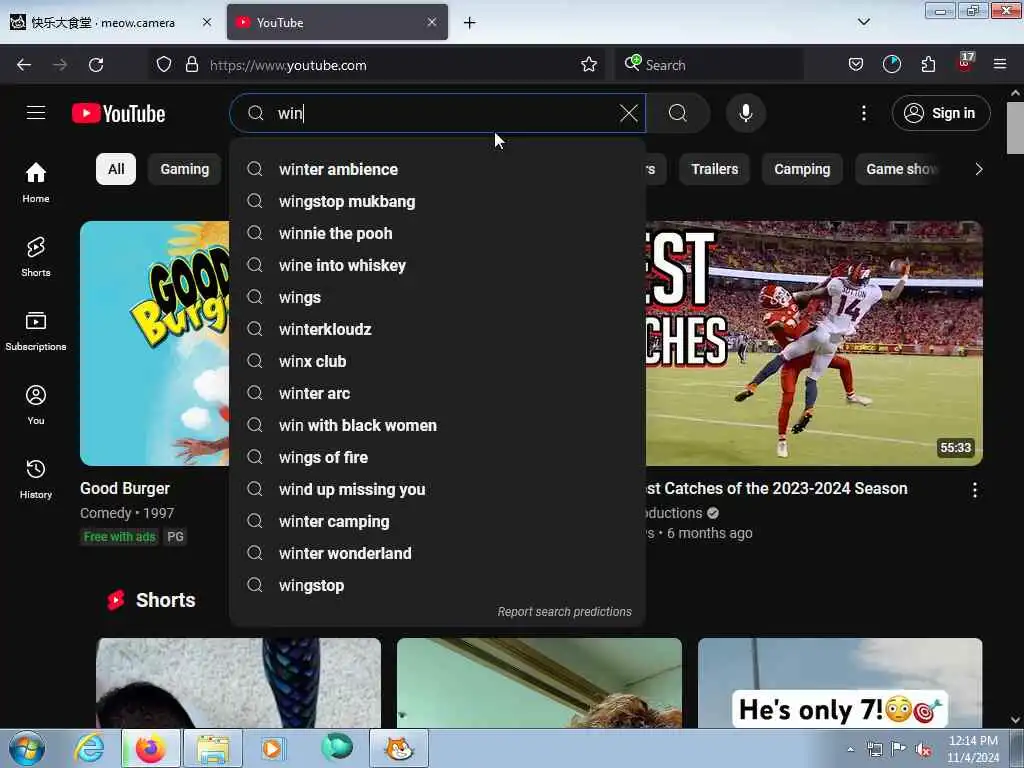Open History in the sidebar

coord(36,479)
